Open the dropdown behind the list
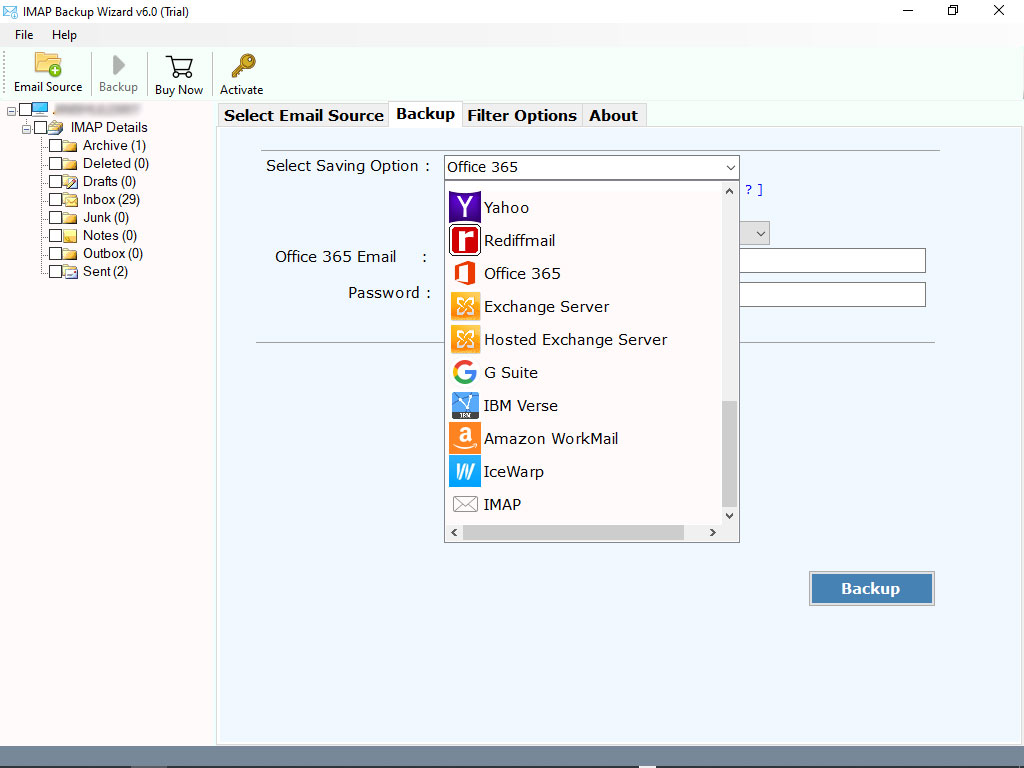 (x=760, y=233)
